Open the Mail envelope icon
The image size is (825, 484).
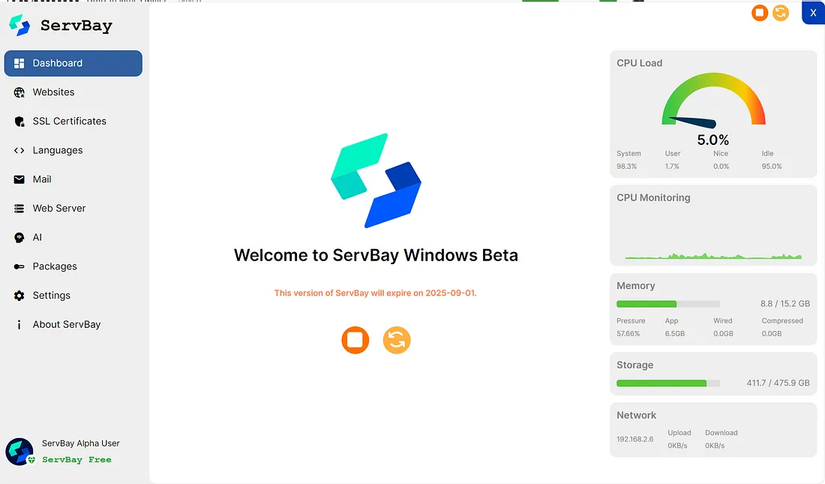(19, 179)
